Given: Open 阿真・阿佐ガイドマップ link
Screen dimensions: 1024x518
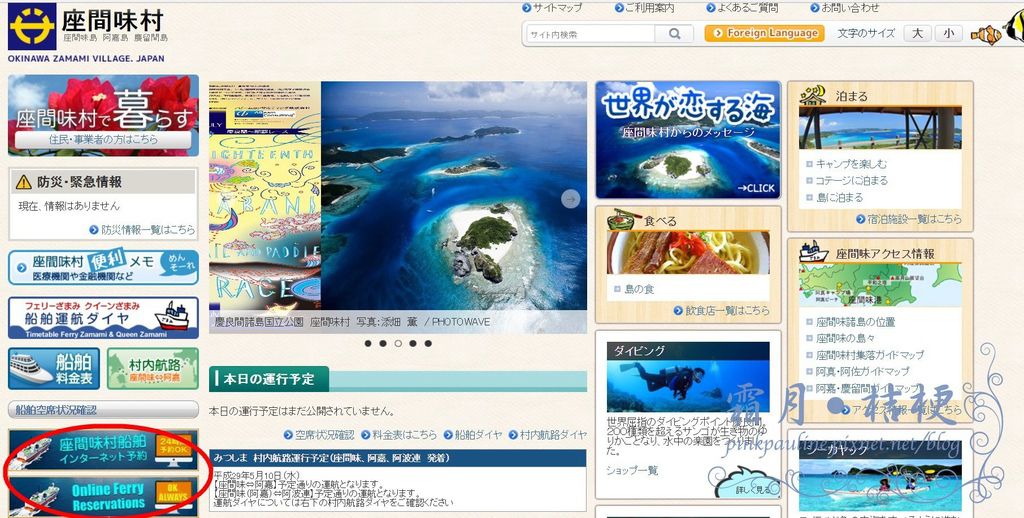Looking at the screenshot, I should tap(862, 371).
